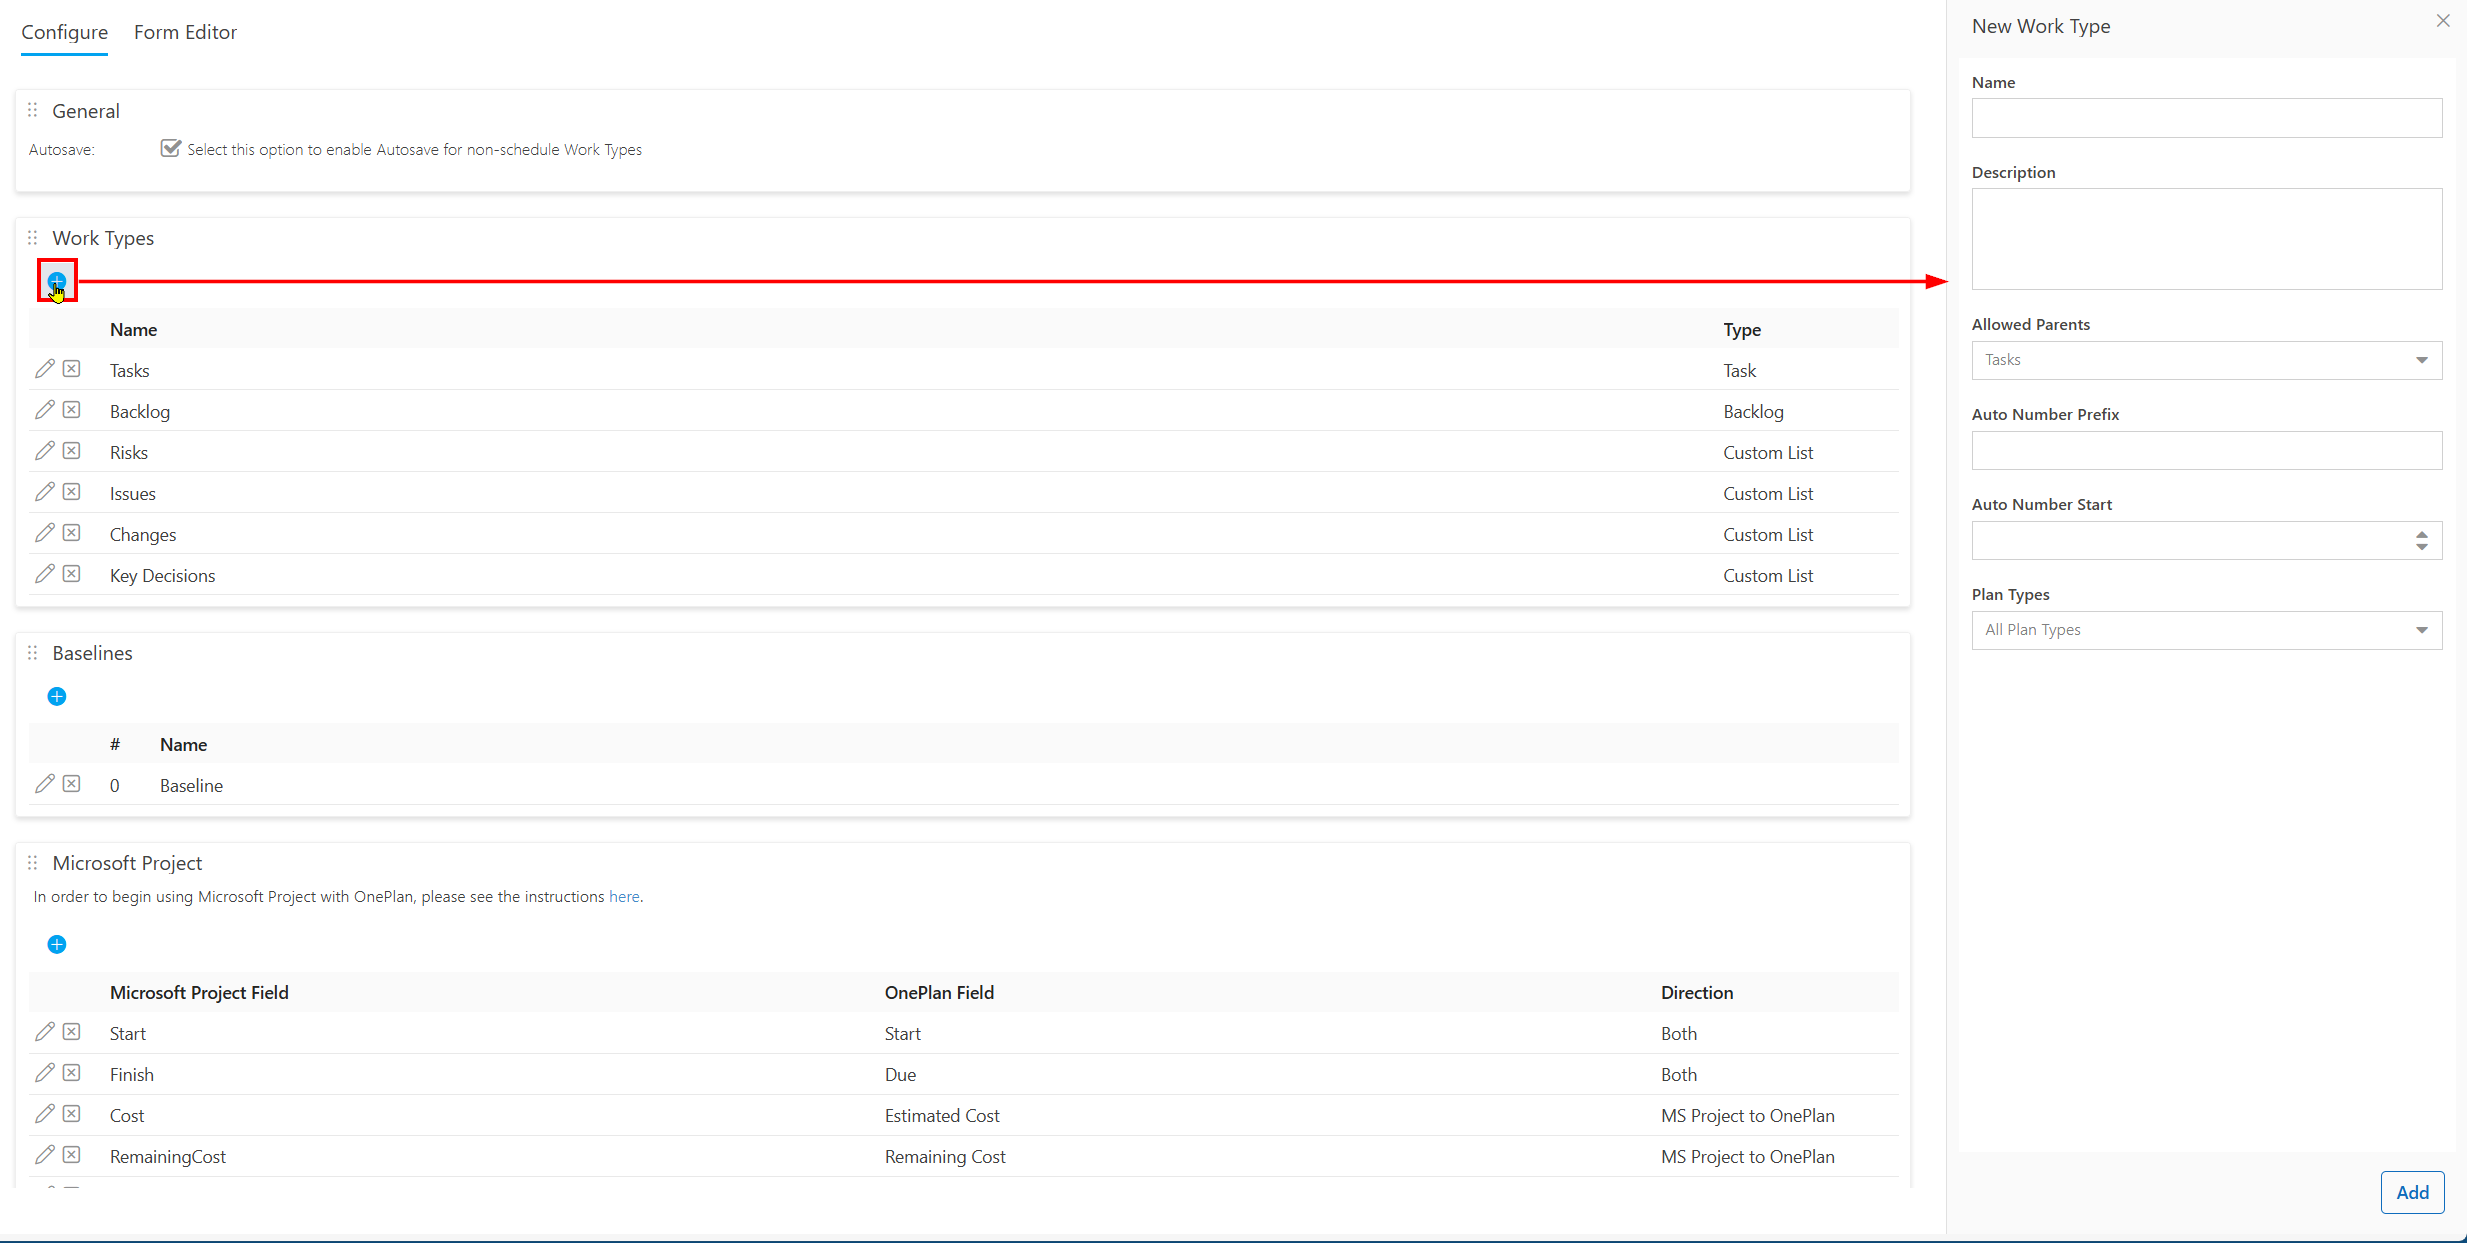Image resolution: width=2467 pixels, height=1243 pixels.
Task: Click the 'Microsoft Project Field' column header
Action: [199, 992]
